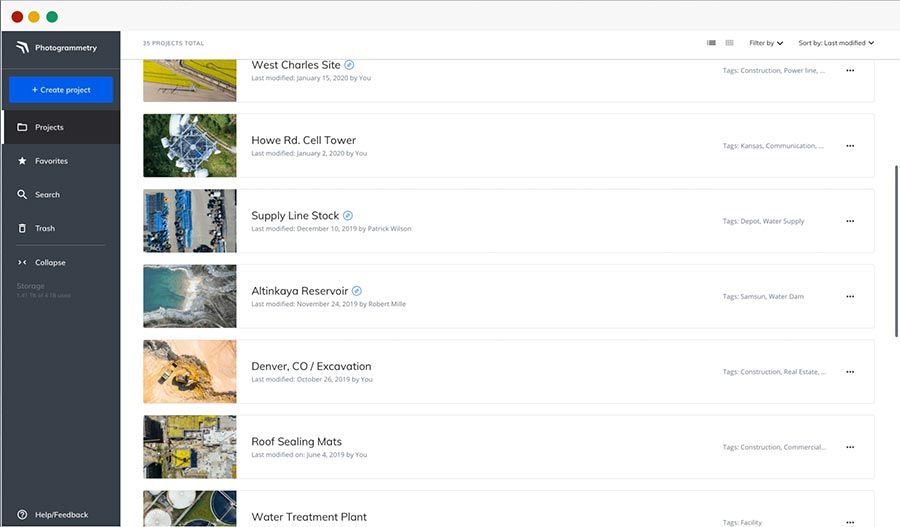Open more options for Supply Line Stock
900x527 pixels.
coord(850,221)
